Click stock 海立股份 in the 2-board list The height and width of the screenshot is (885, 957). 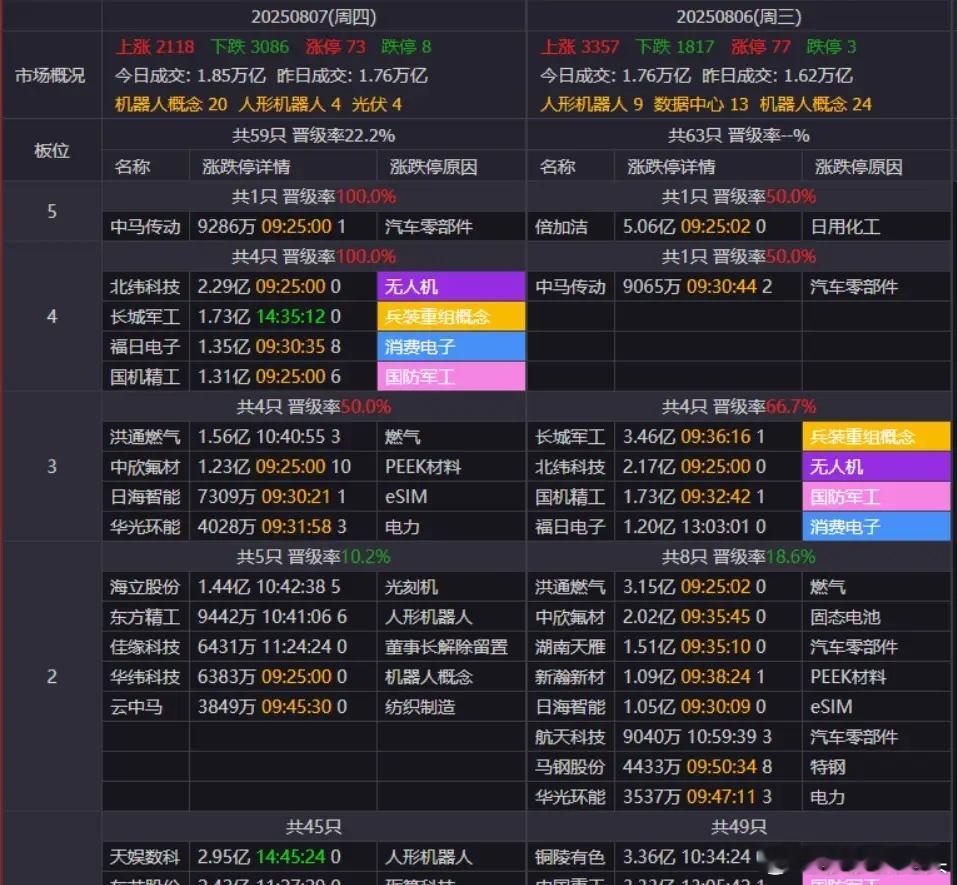(145, 587)
